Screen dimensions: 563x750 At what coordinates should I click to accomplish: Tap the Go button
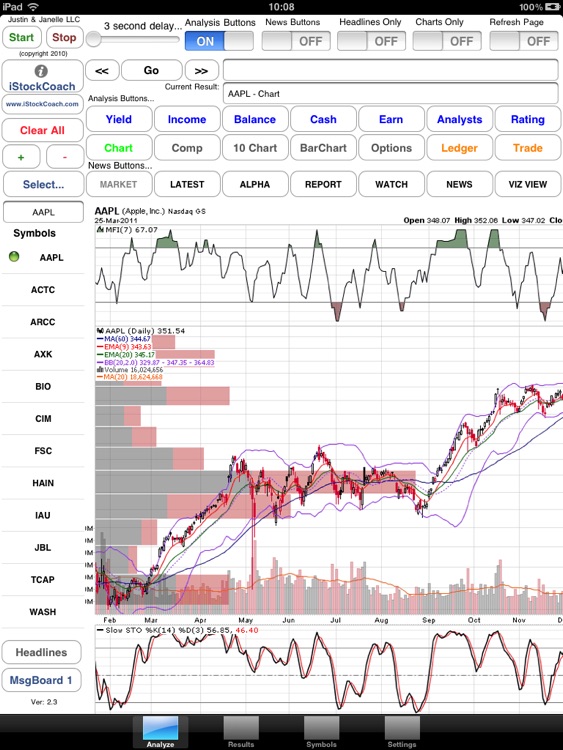click(152, 71)
